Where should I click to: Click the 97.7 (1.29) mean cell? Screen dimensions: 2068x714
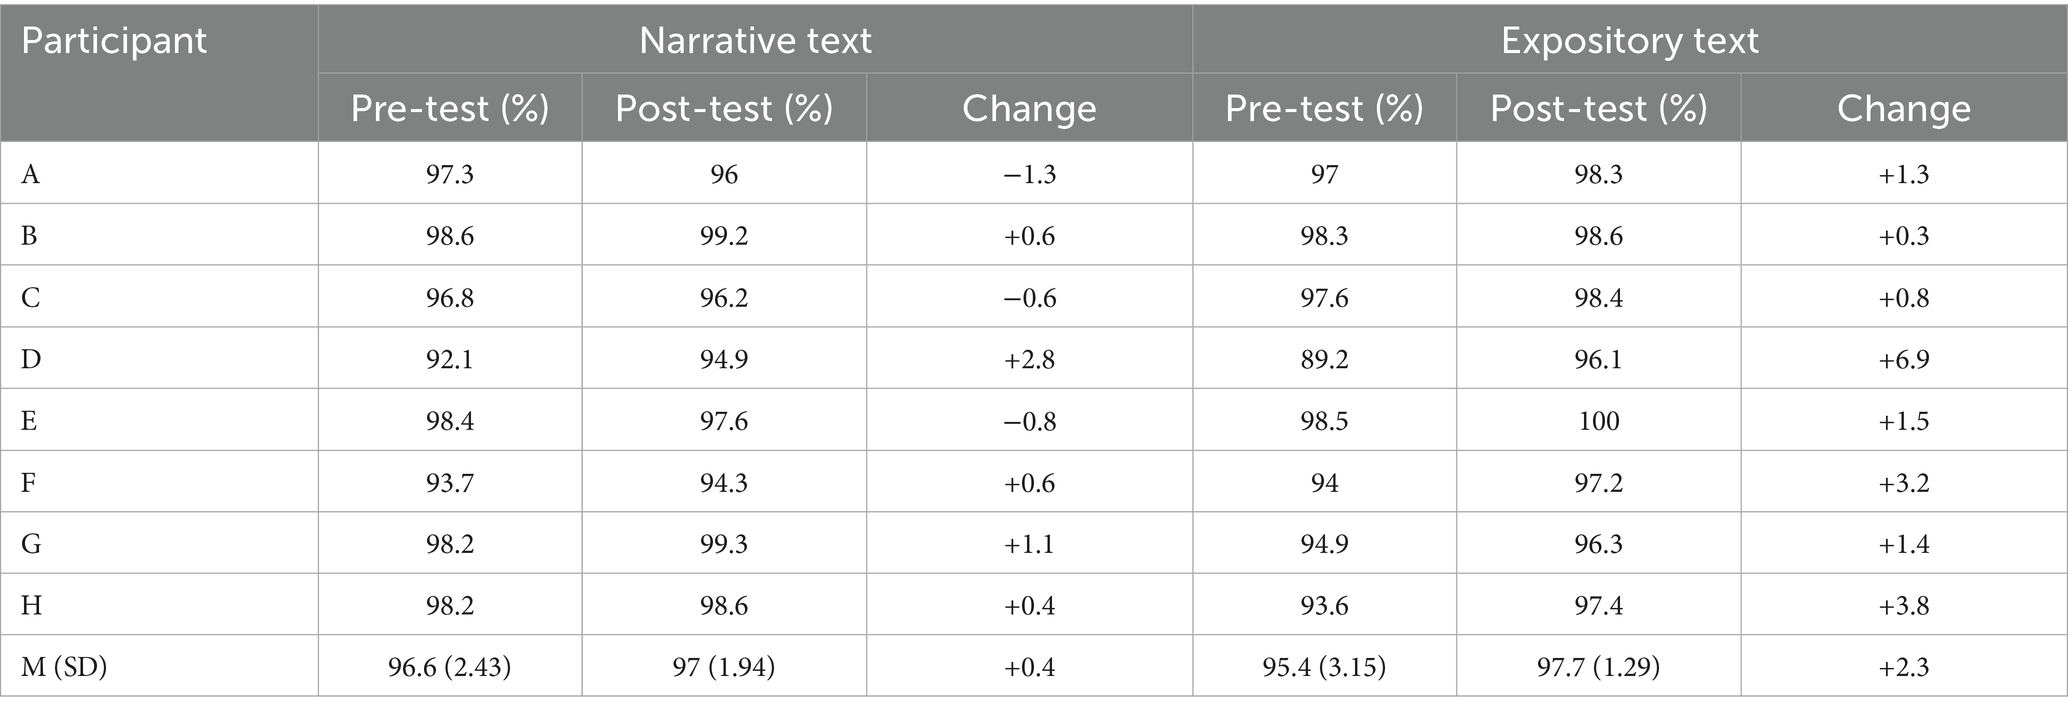(1598, 666)
